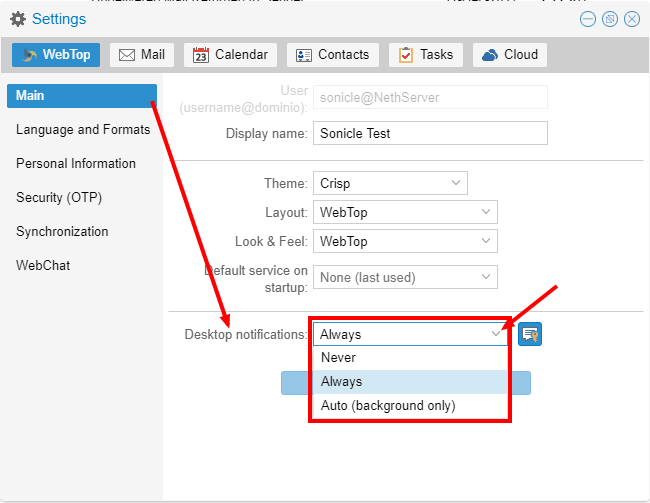Open the Mail settings tab
This screenshot has height=503, width=650.
click(x=142, y=55)
